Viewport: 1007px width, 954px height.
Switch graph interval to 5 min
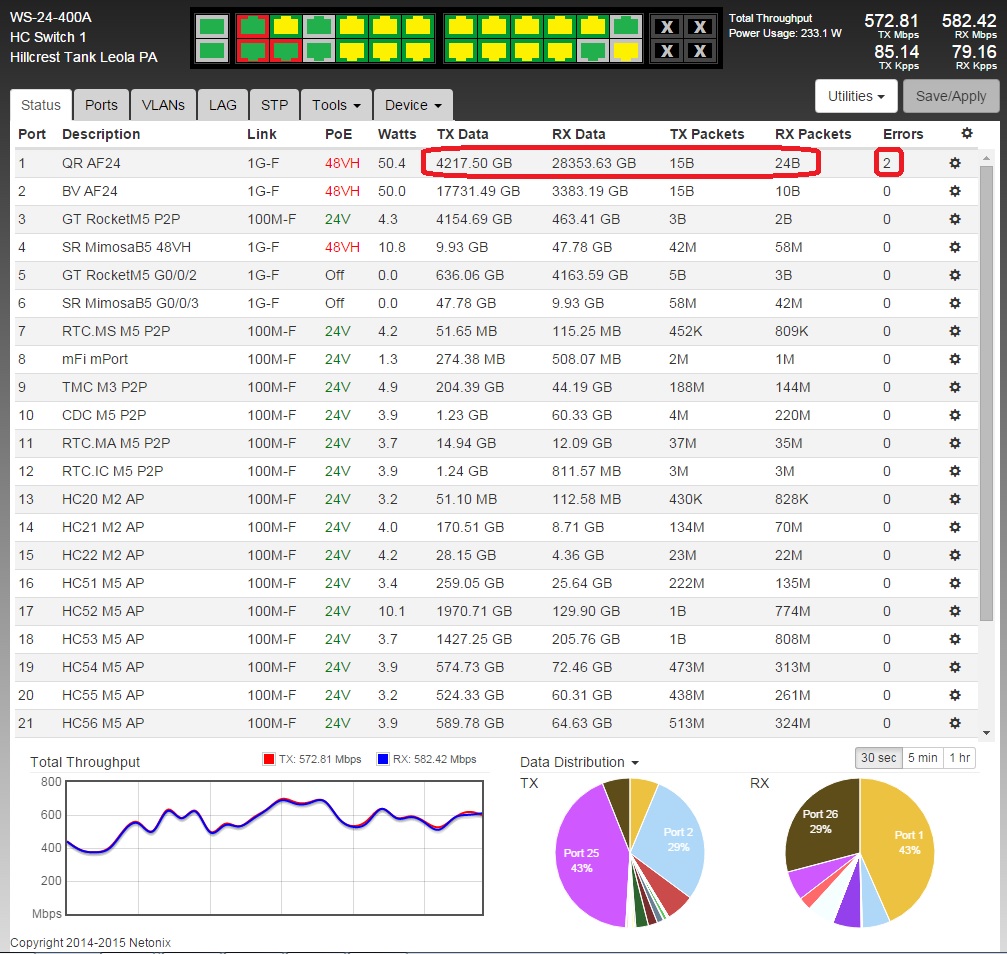922,758
